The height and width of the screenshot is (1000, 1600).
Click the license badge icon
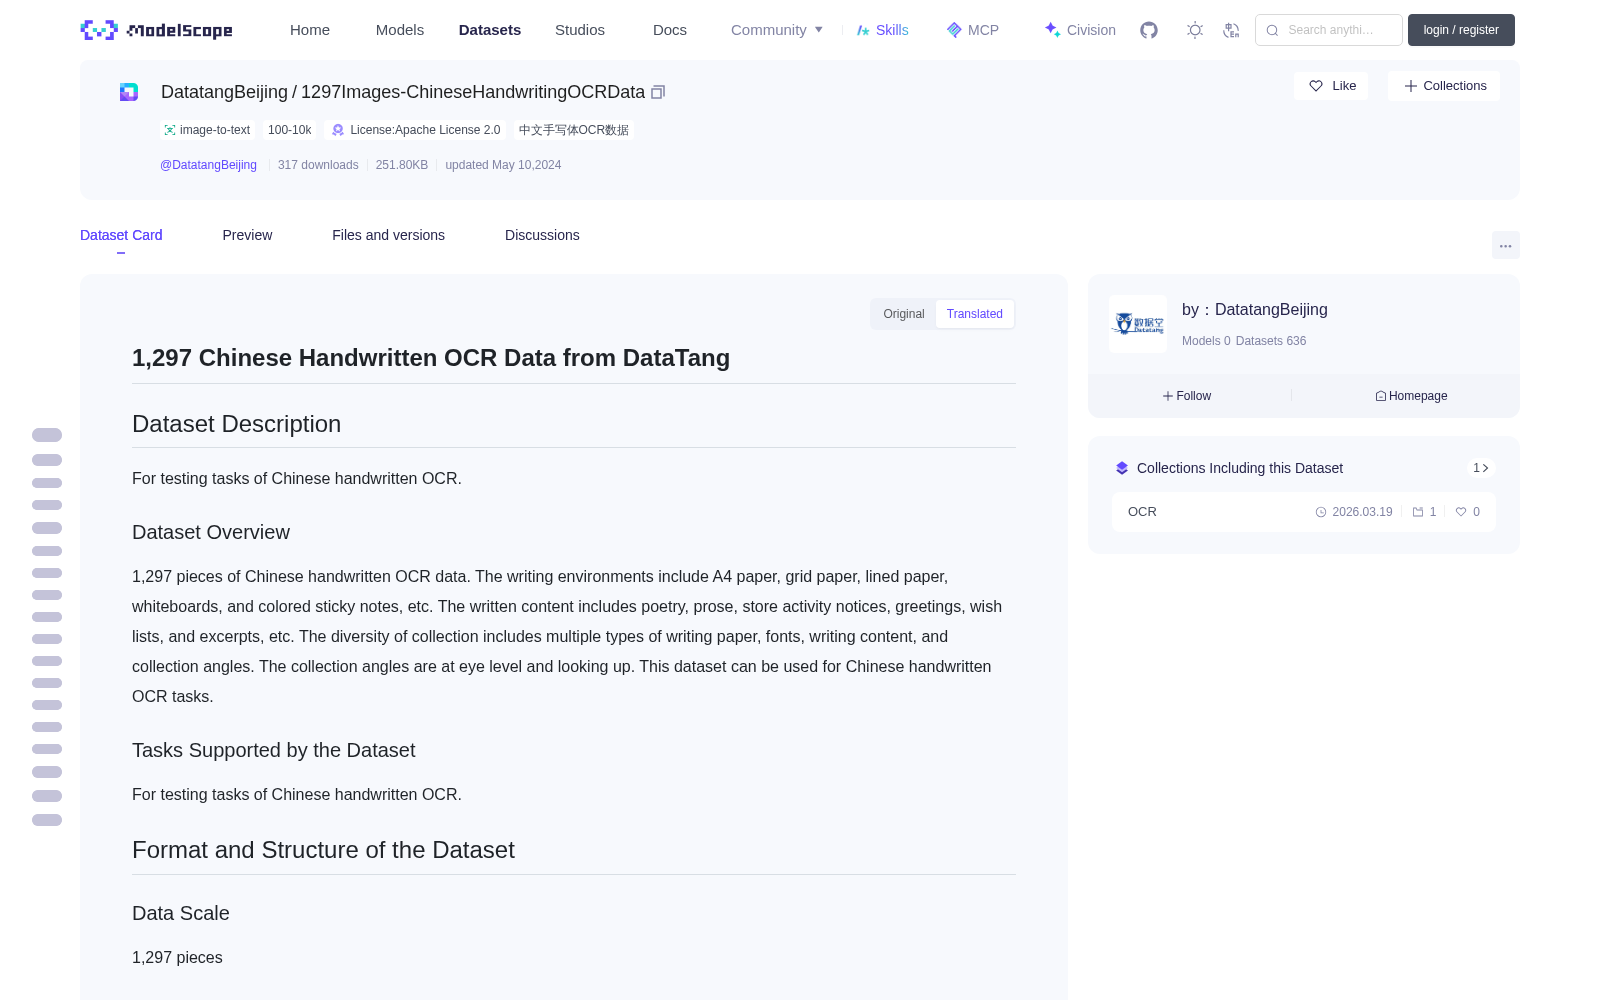tap(338, 130)
